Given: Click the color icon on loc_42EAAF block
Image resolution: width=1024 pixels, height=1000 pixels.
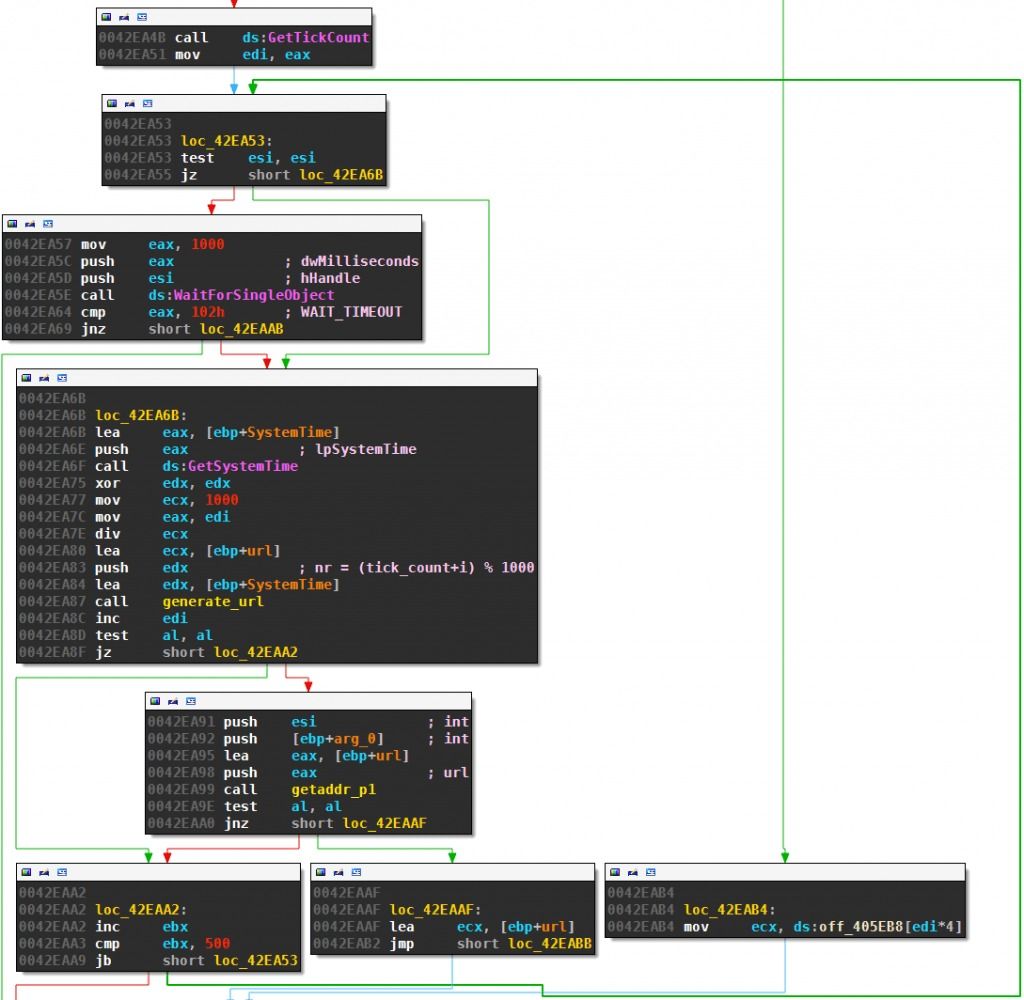Looking at the screenshot, I should click(x=321, y=871).
